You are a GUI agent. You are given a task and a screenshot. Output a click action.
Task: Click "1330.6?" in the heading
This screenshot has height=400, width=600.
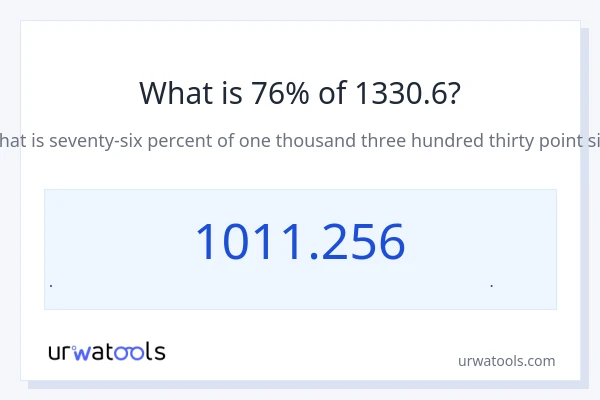[407, 94]
